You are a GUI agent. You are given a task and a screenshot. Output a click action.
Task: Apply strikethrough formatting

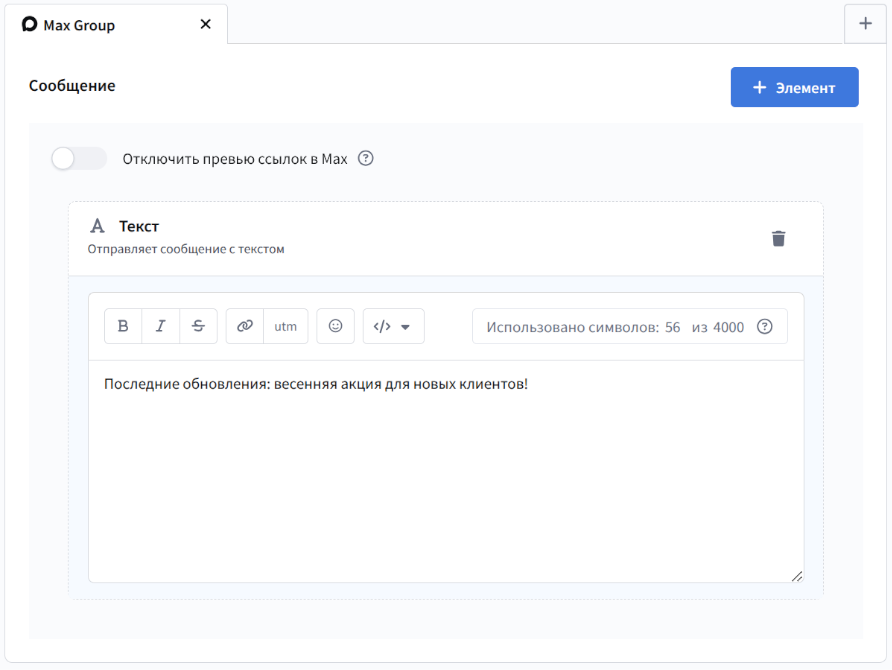[198, 326]
